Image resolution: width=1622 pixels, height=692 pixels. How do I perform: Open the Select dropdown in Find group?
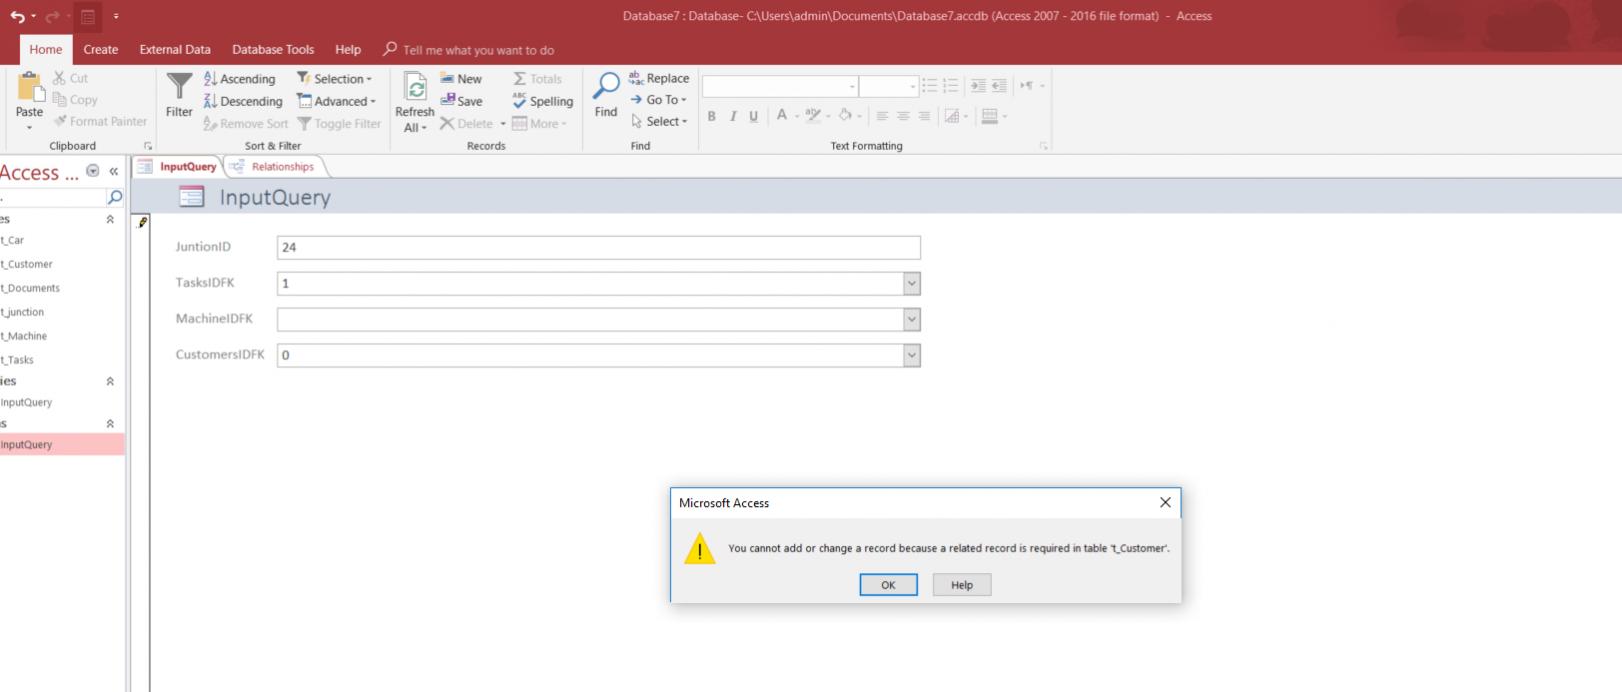(658, 121)
